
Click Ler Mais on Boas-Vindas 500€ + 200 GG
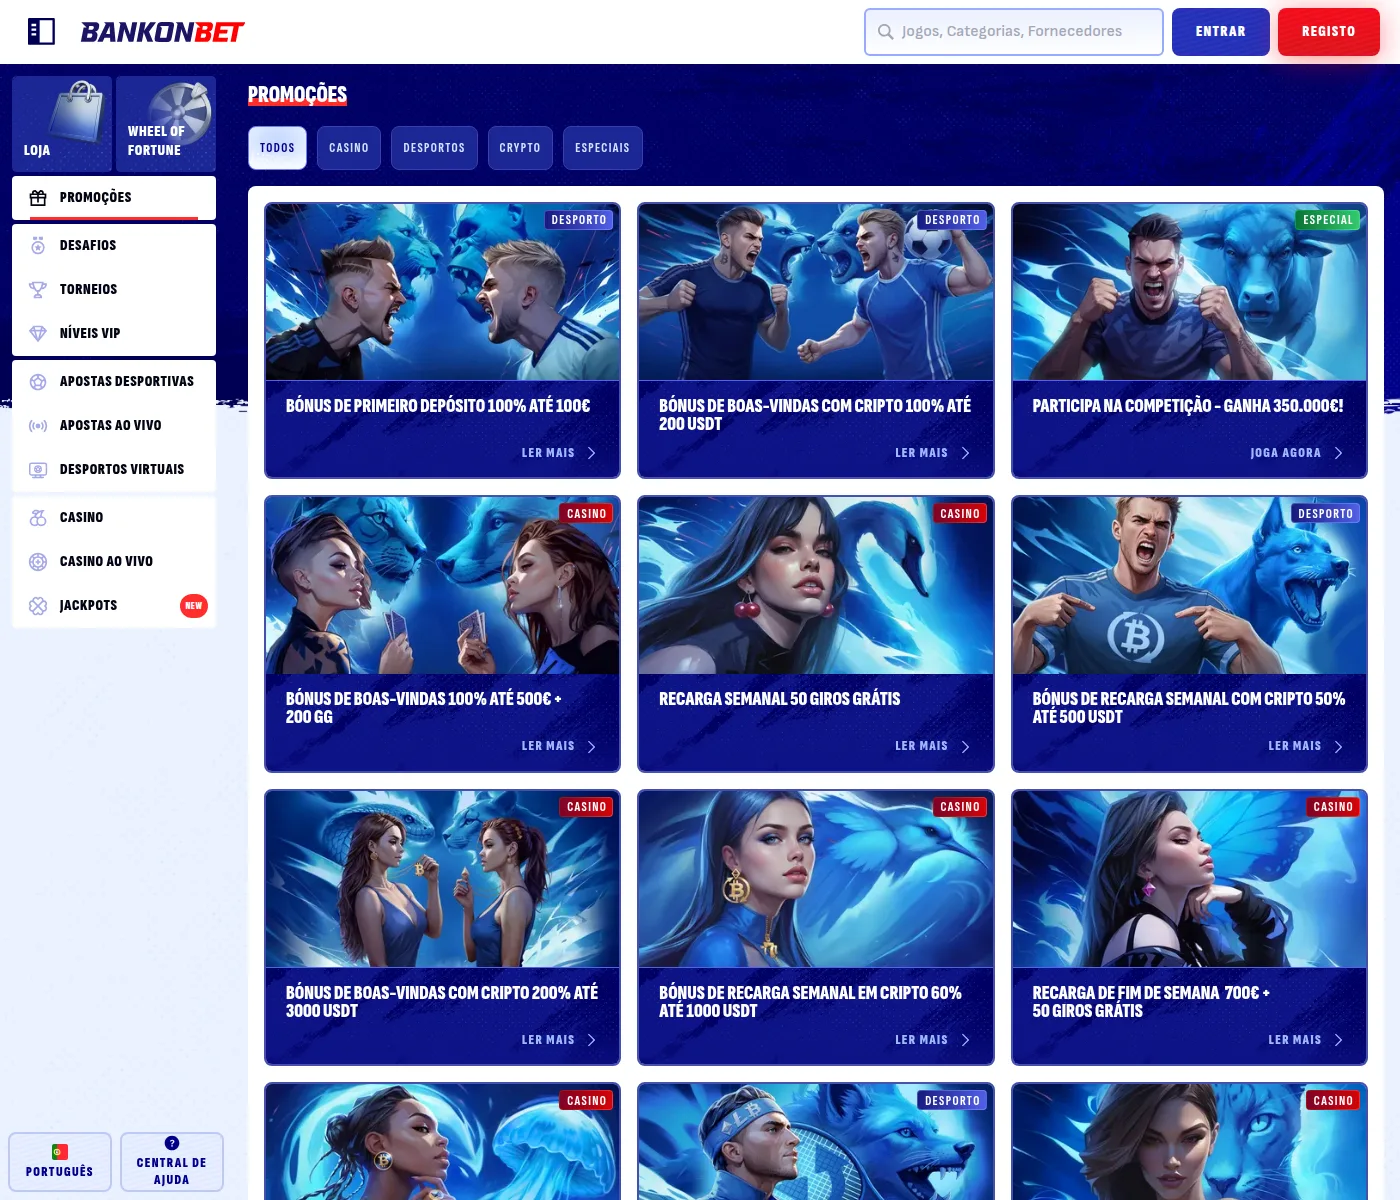548,746
